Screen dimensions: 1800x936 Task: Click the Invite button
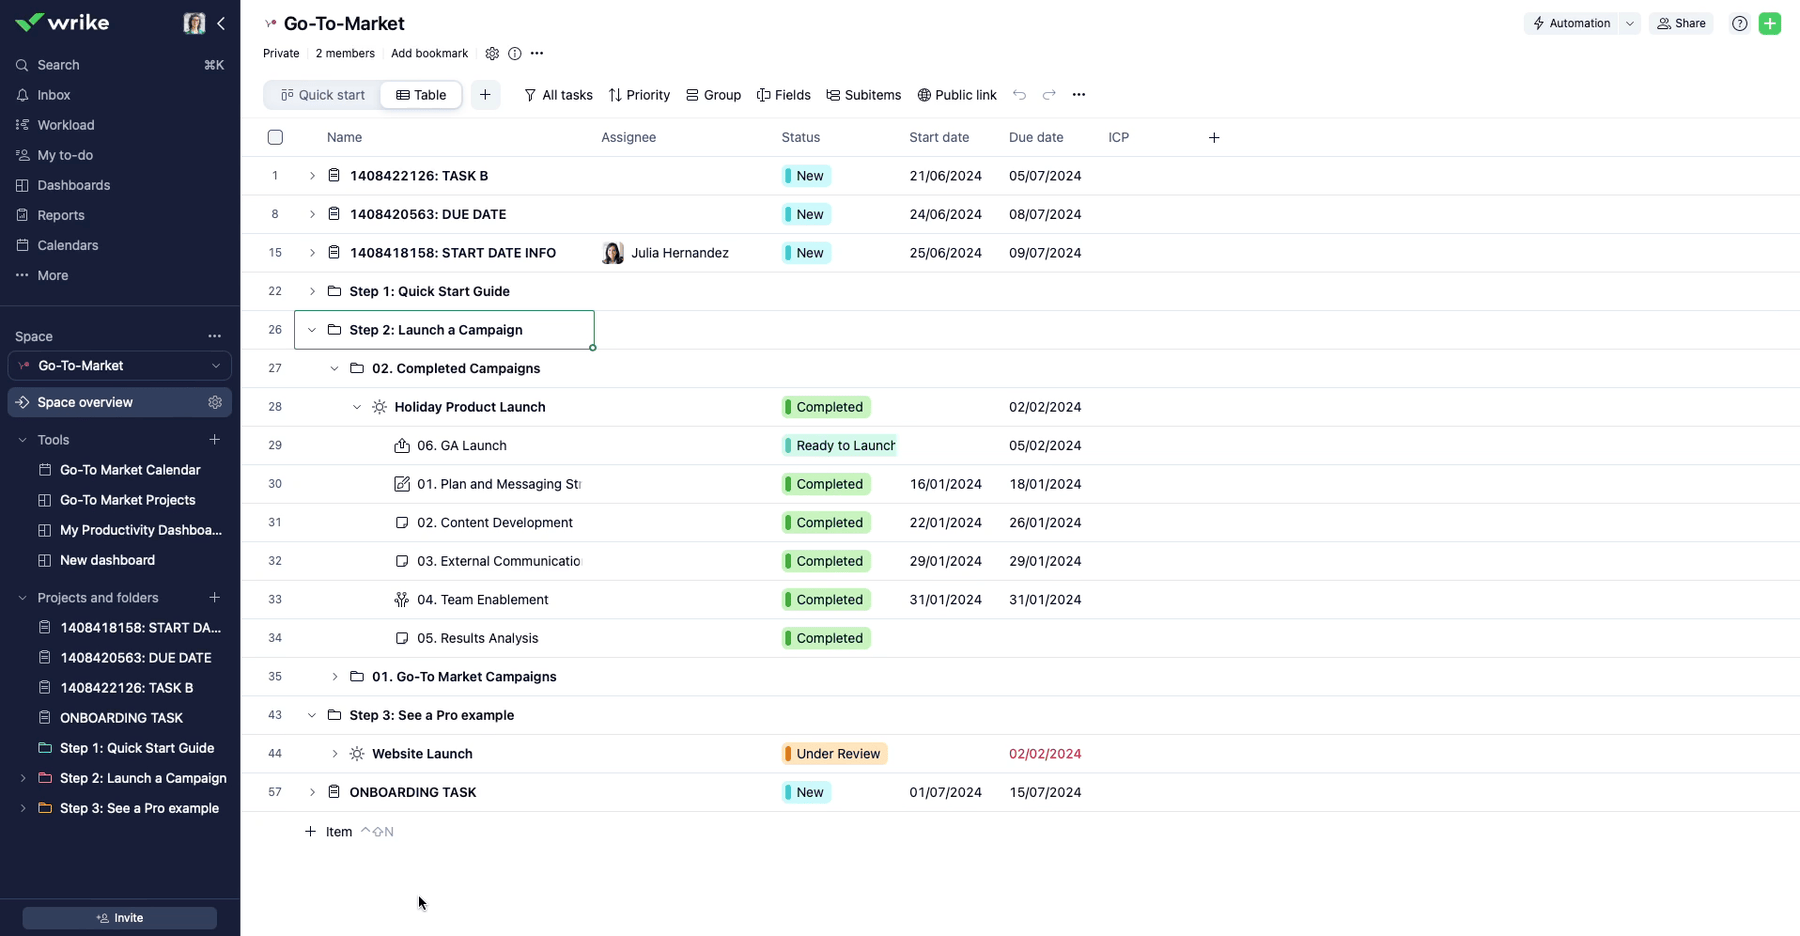120,918
